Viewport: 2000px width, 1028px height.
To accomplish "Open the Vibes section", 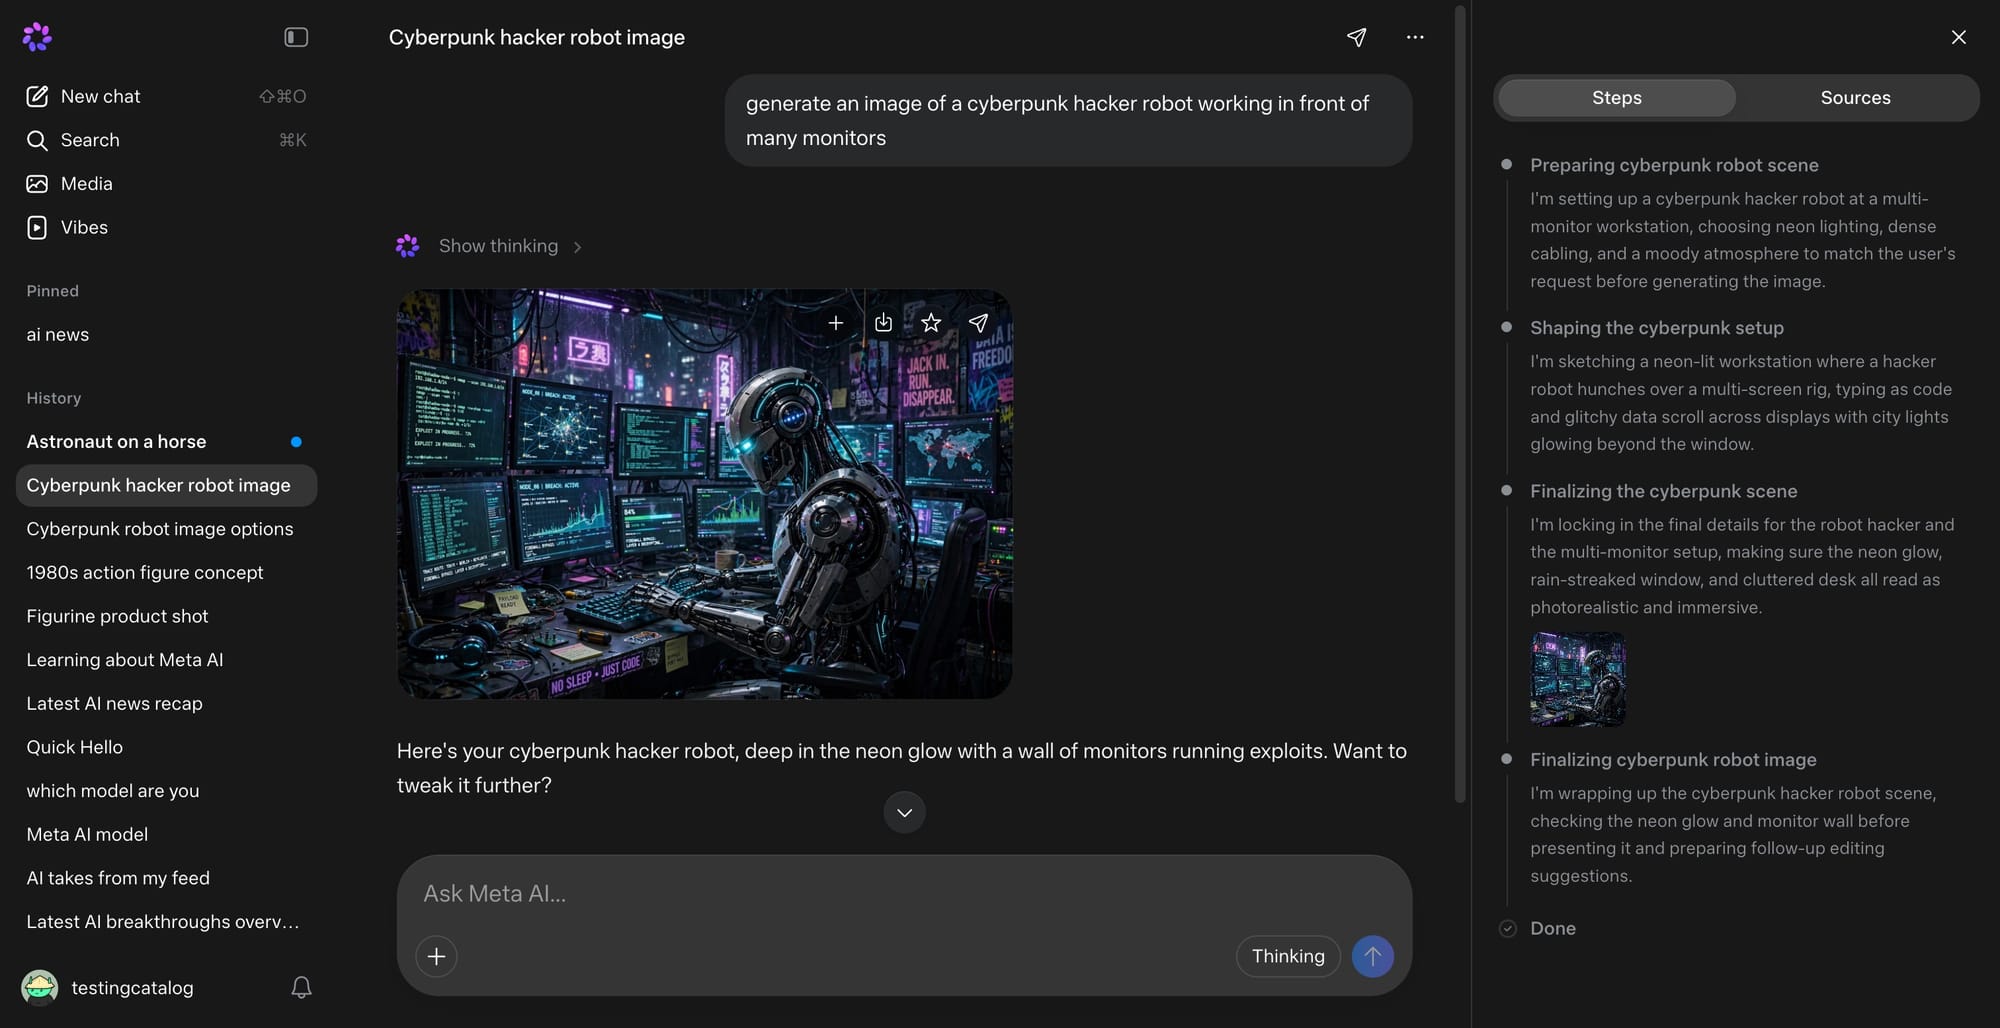I will pyautogui.click(x=166, y=227).
